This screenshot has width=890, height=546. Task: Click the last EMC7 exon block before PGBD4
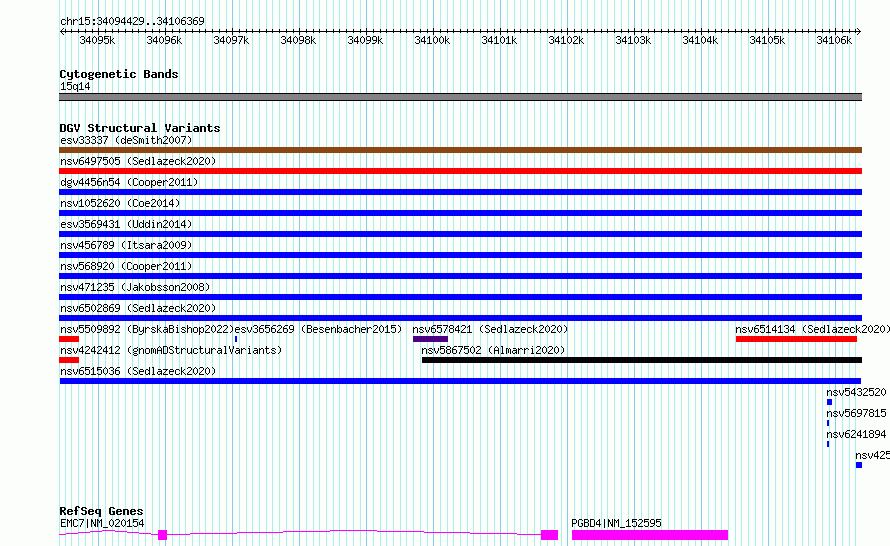(x=549, y=535)
